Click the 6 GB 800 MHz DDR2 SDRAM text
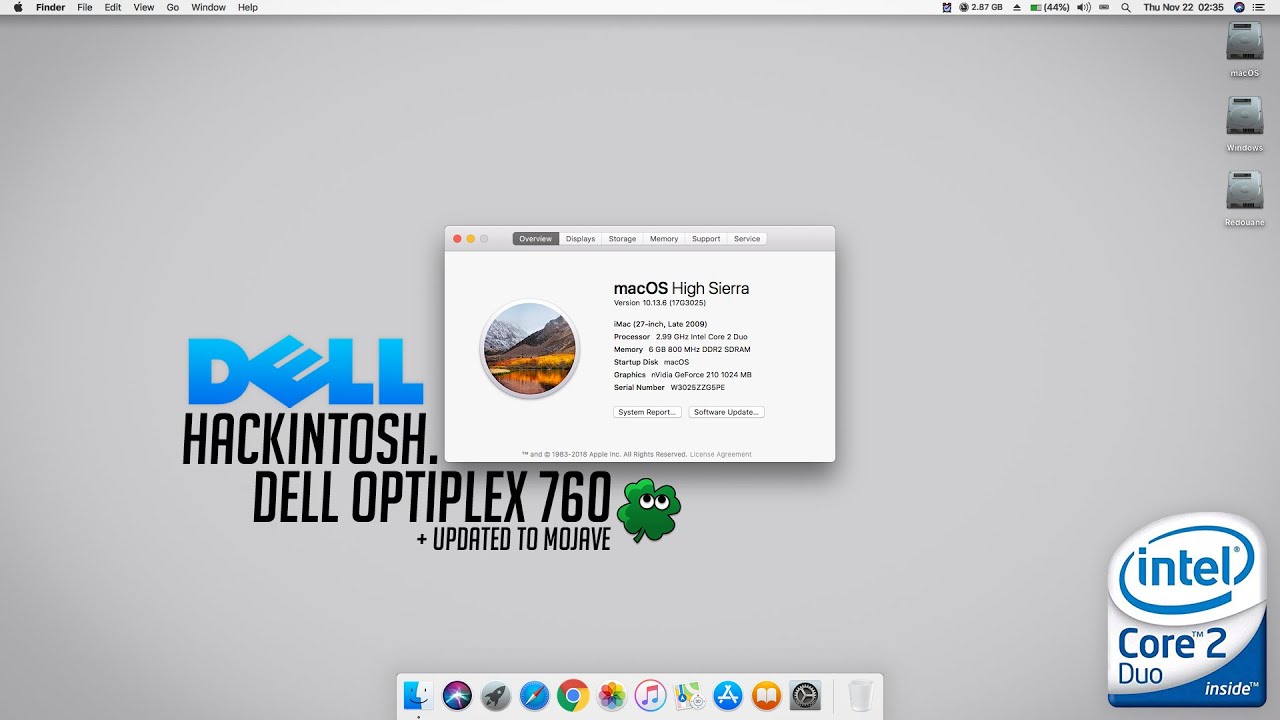1280x720 pixels. (x=699, y=350)
